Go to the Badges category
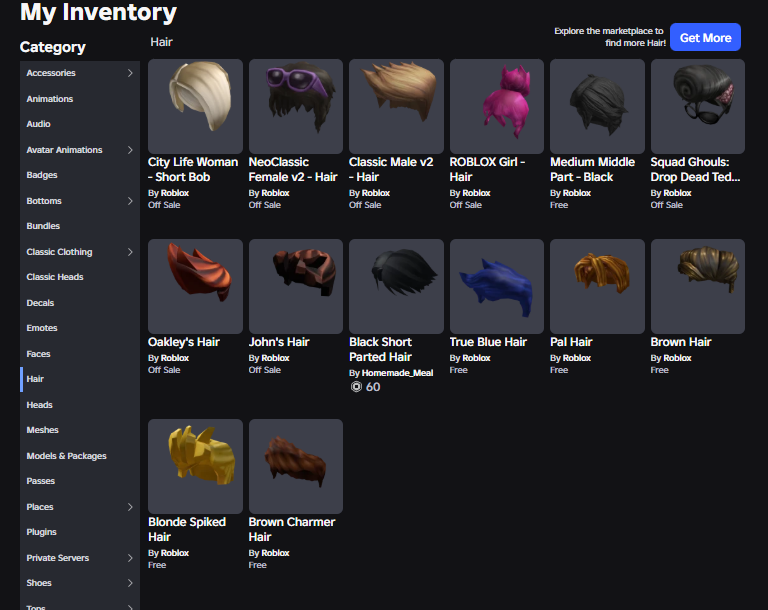 [42, 175]
